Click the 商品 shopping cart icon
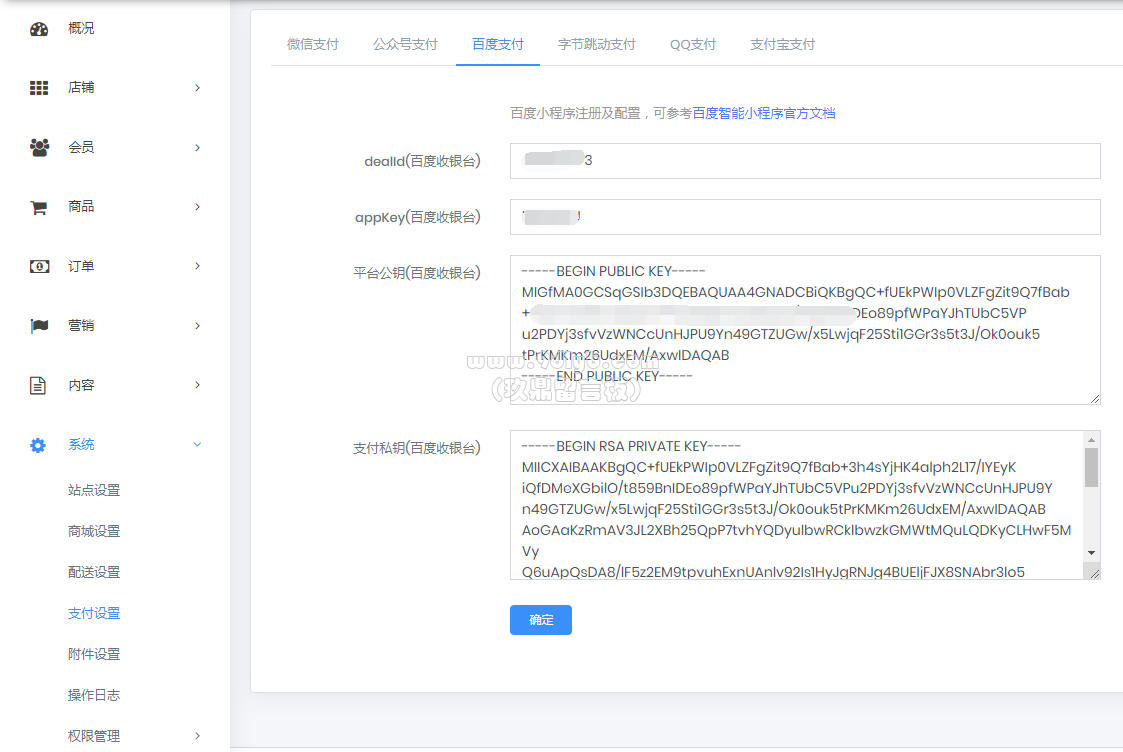 tap(39, 208)
